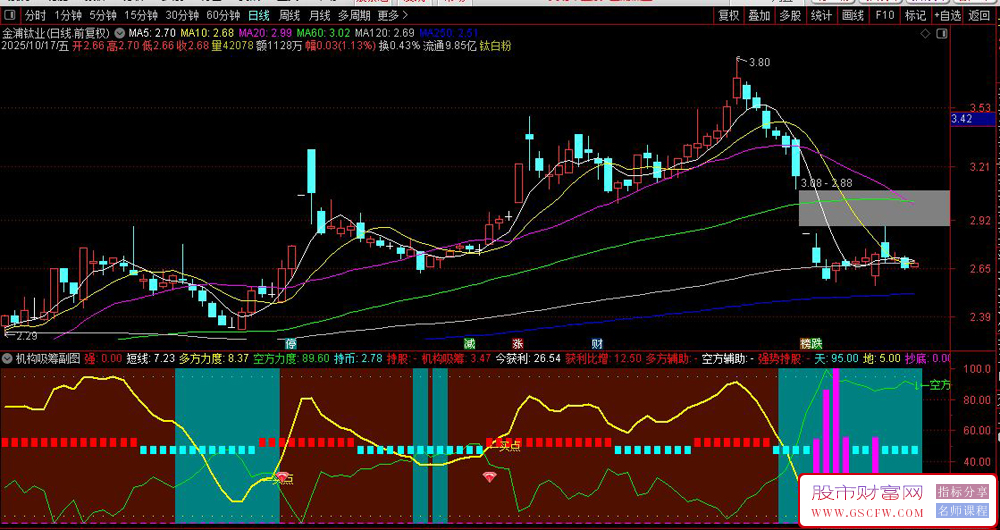Click the blue 财 event marker
This screenshot has height=530, width=1000.
click(x=597, y=344)
